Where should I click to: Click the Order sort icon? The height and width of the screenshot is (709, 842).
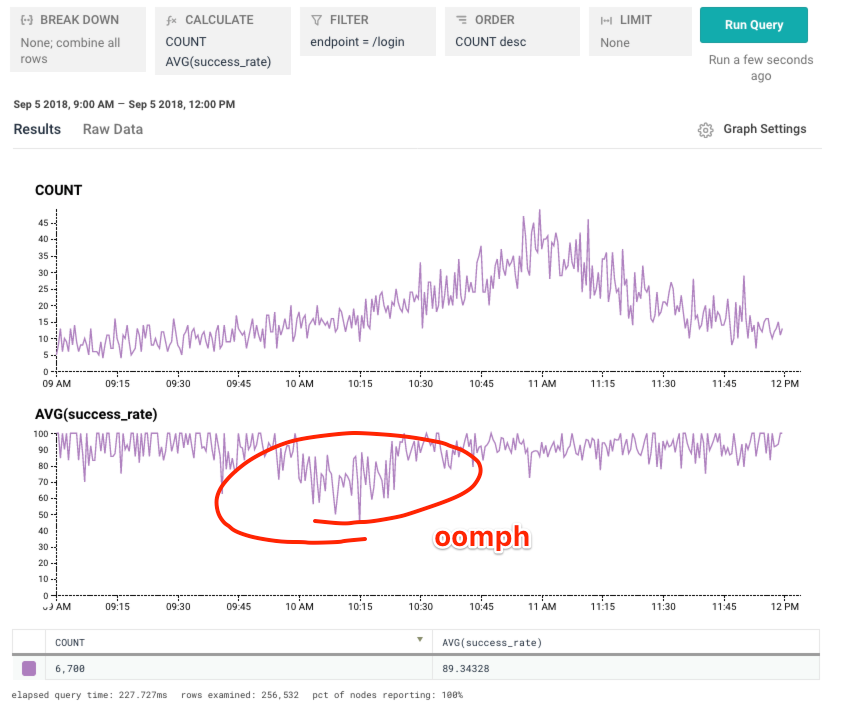pos(461,20)
